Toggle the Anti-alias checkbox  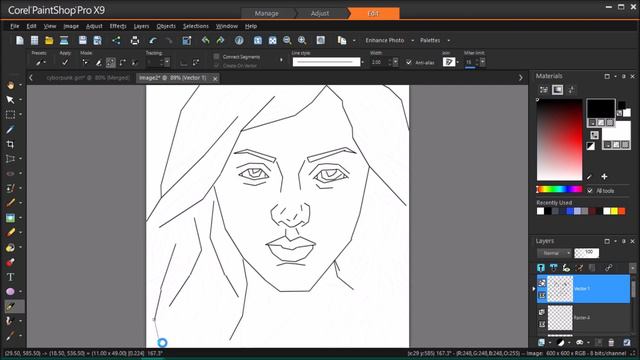(409, 62)
